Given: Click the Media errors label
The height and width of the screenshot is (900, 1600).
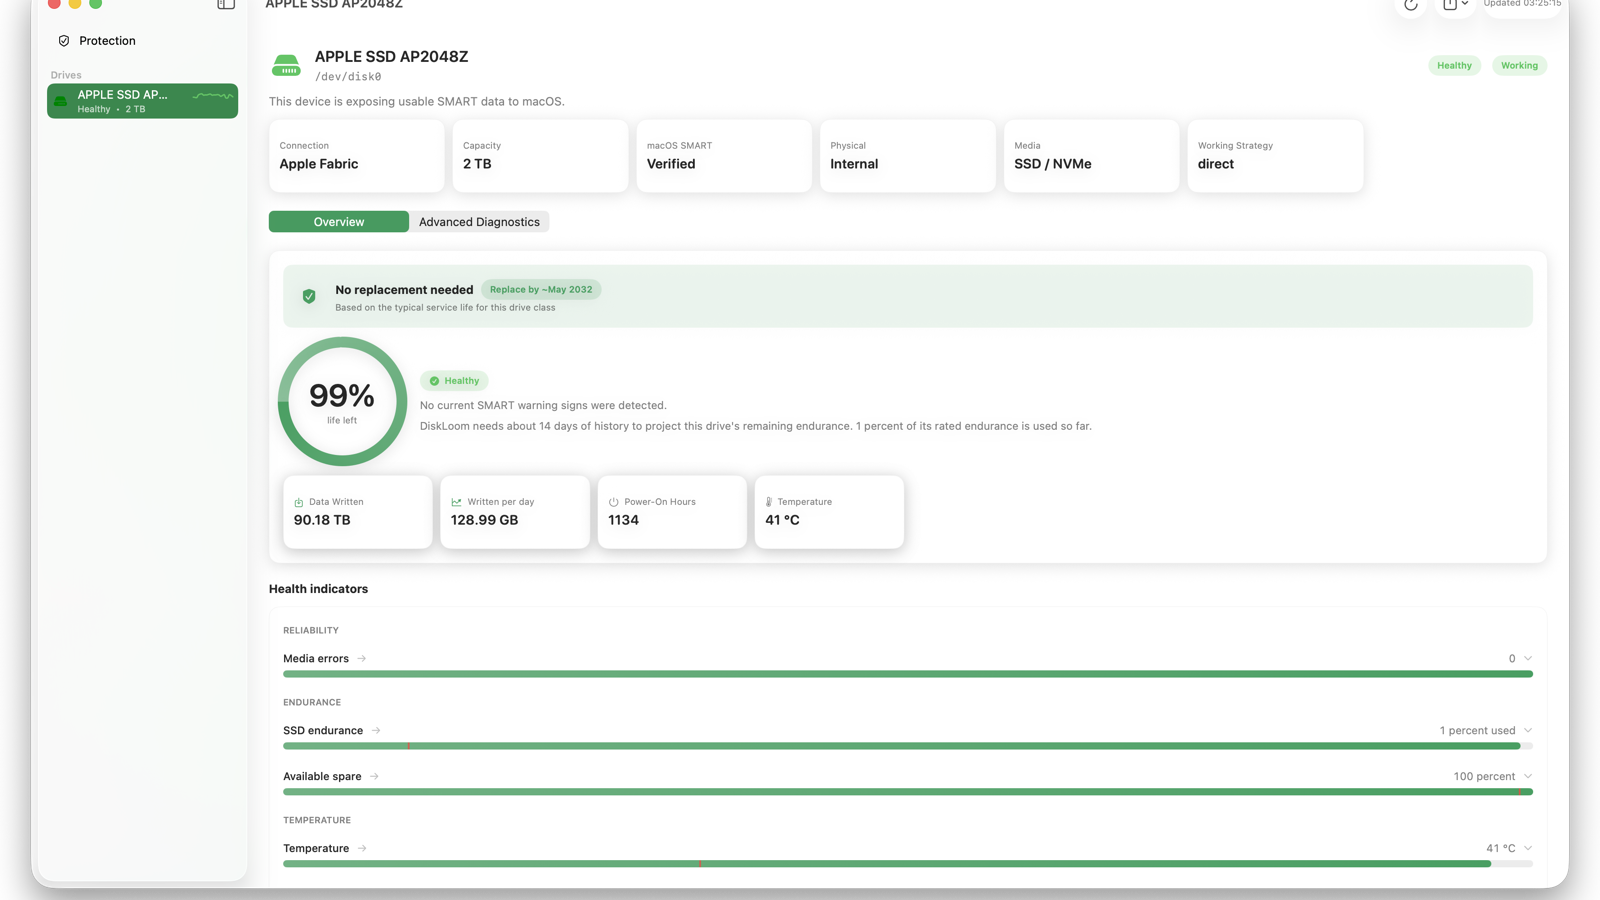Looking at the screenshot, I should tap(316, 659).
